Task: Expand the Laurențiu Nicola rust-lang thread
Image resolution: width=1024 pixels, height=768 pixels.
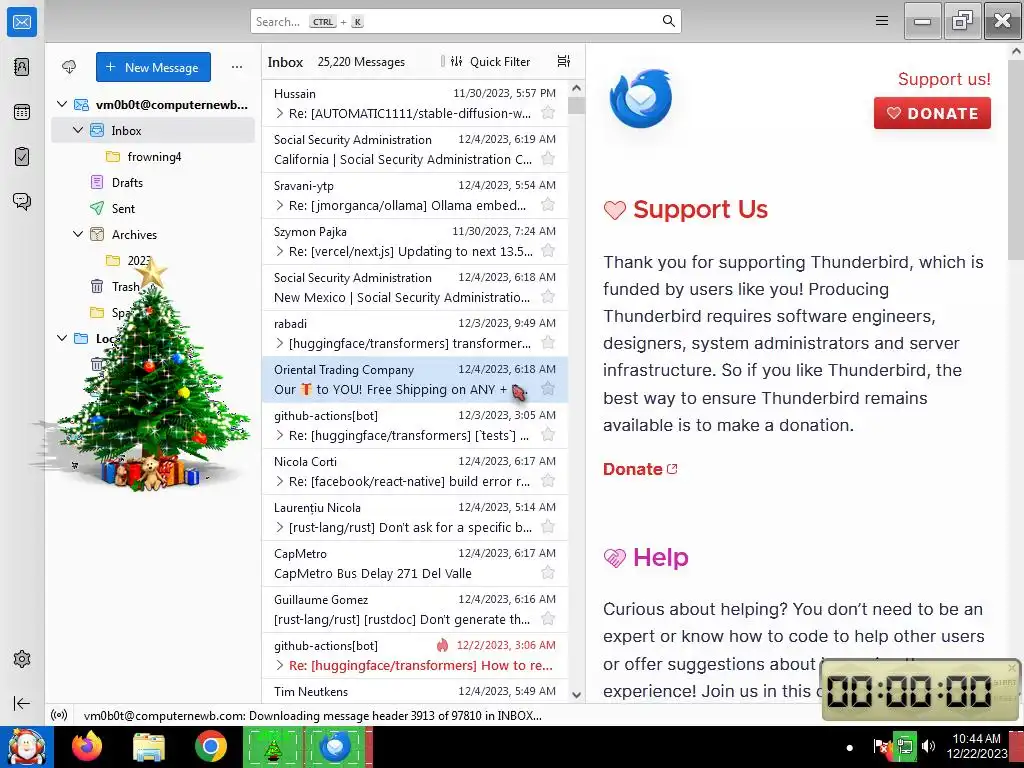Action: click(280, 528)
